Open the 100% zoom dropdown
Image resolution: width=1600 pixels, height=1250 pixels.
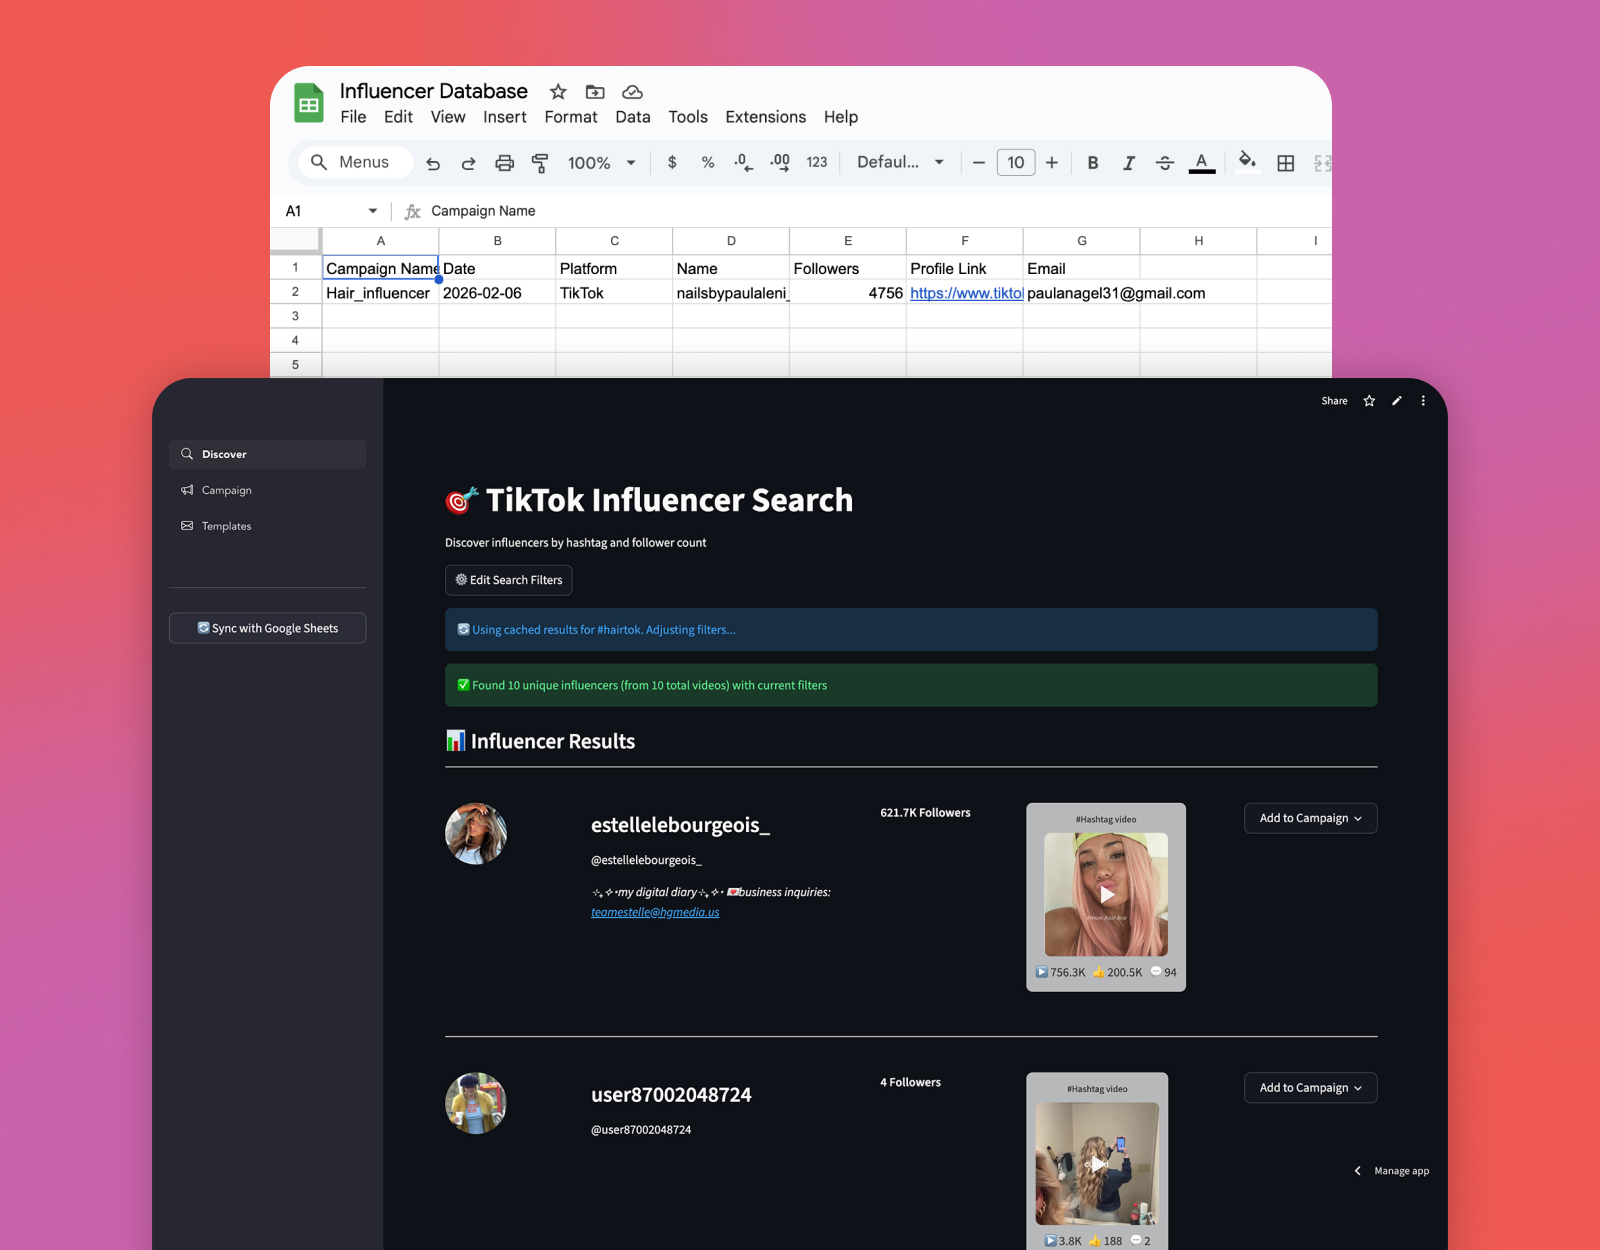point(601,163)
